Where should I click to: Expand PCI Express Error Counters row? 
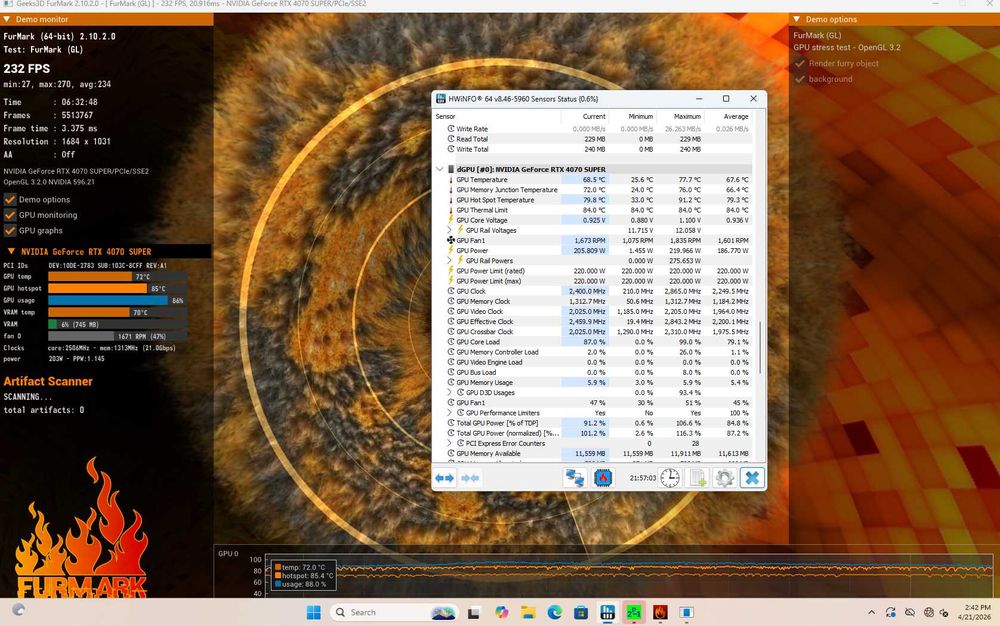pyautogui.click(x=449, y=443)
